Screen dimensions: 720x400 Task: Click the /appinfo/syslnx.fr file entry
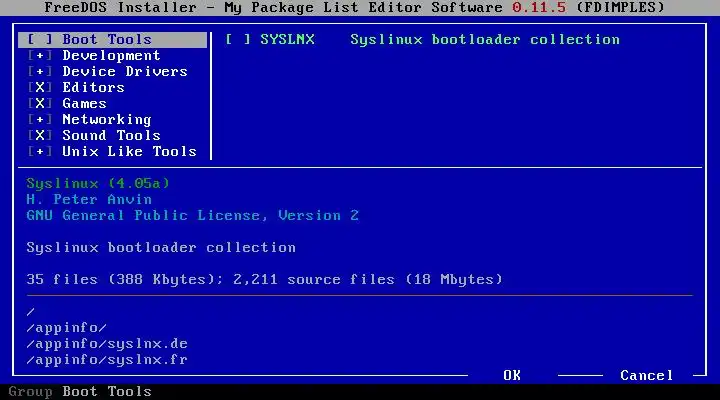[x=107, y=360]
